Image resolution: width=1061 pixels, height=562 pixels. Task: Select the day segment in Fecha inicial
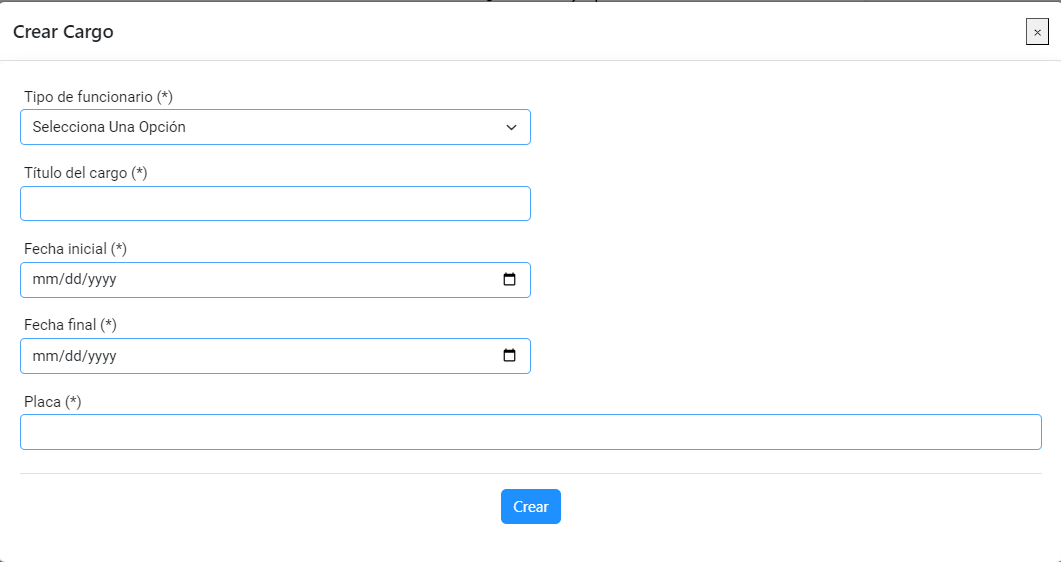coord(72,279)
